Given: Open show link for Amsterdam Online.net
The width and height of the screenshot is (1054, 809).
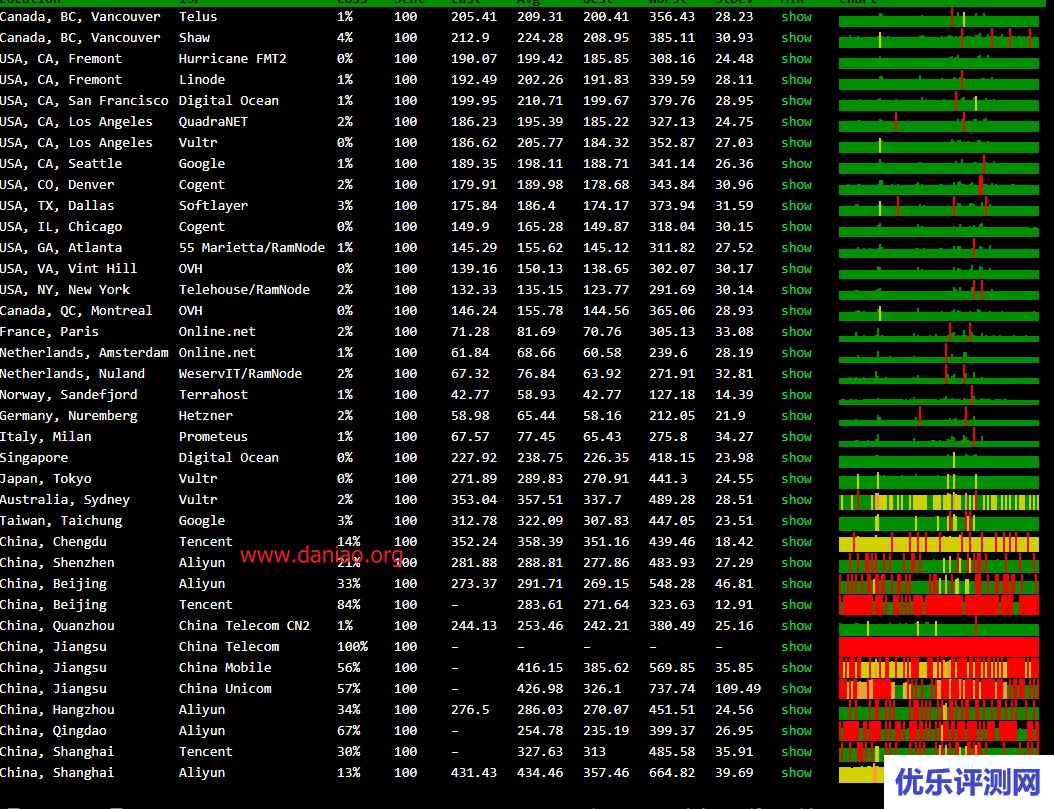Looking at the screenshot, I should pos(797,353).
